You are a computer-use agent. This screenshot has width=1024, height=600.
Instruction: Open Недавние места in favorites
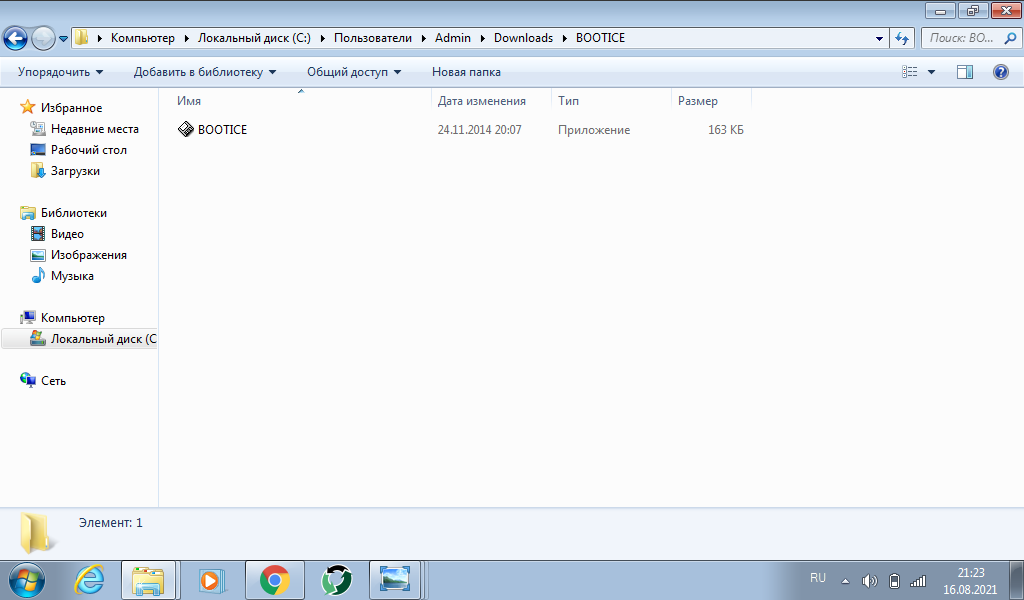(x=95, y=129)
